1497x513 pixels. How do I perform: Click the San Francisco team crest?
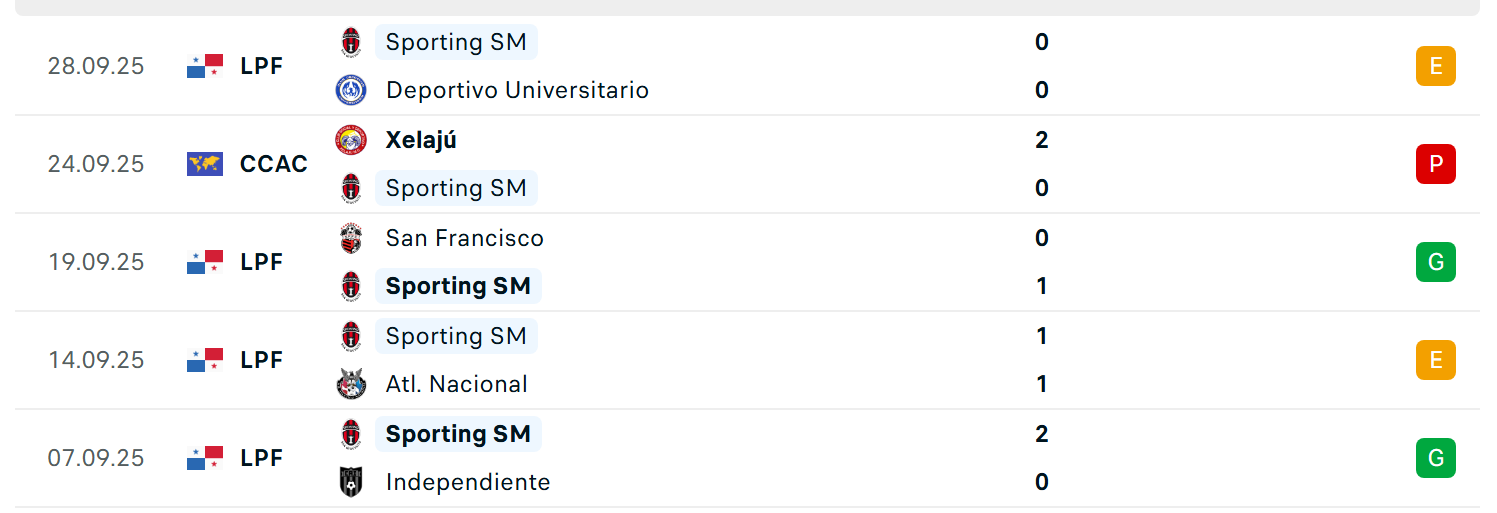point(351,238)
